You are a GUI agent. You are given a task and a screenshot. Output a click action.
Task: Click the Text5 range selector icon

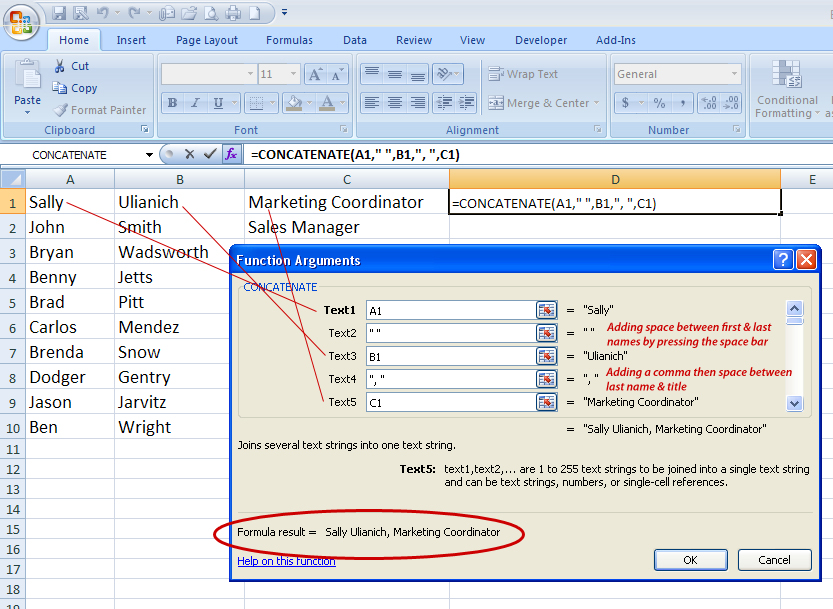click(x=546, y=402)
